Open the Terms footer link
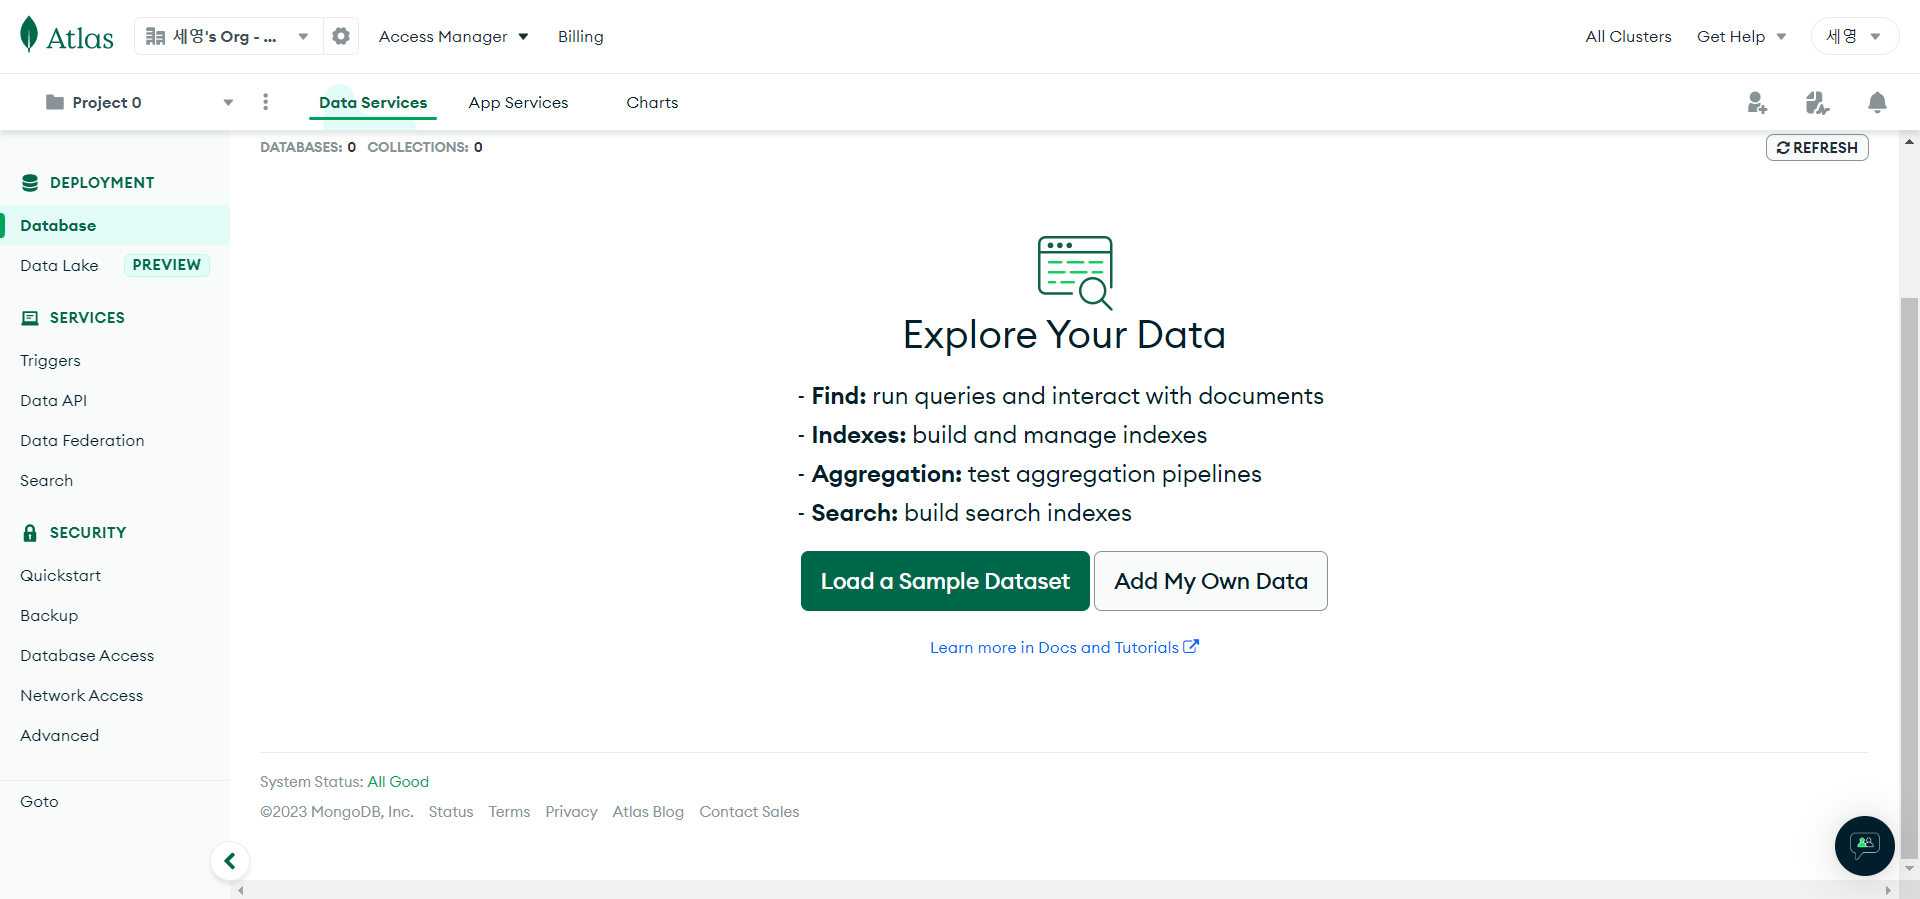This screenshot has width=1920, height=899. (x=509, y=811)
